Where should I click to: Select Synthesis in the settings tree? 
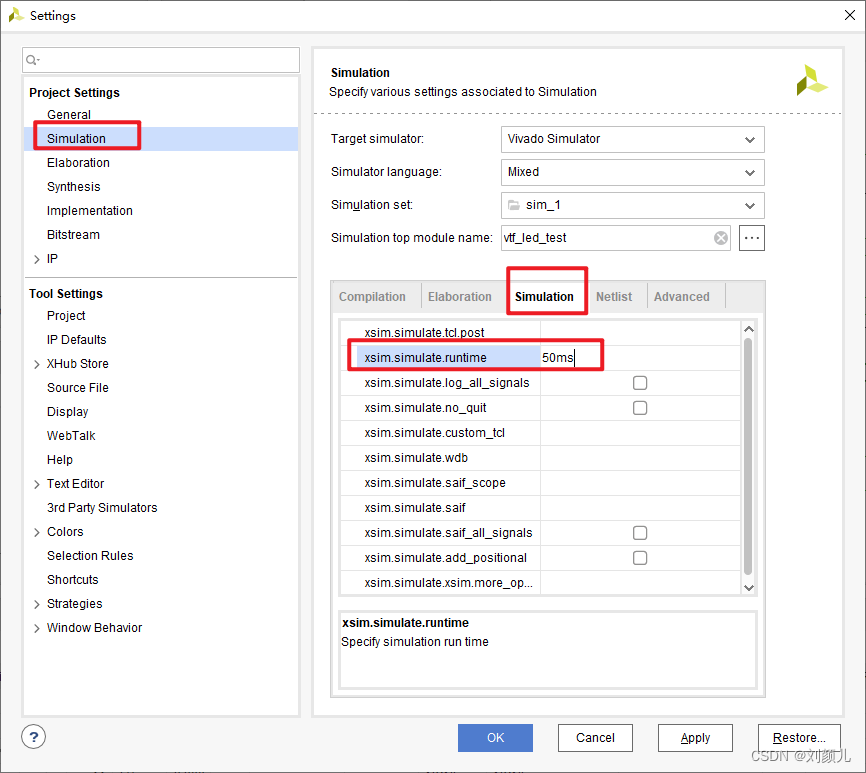click(73, 187)
